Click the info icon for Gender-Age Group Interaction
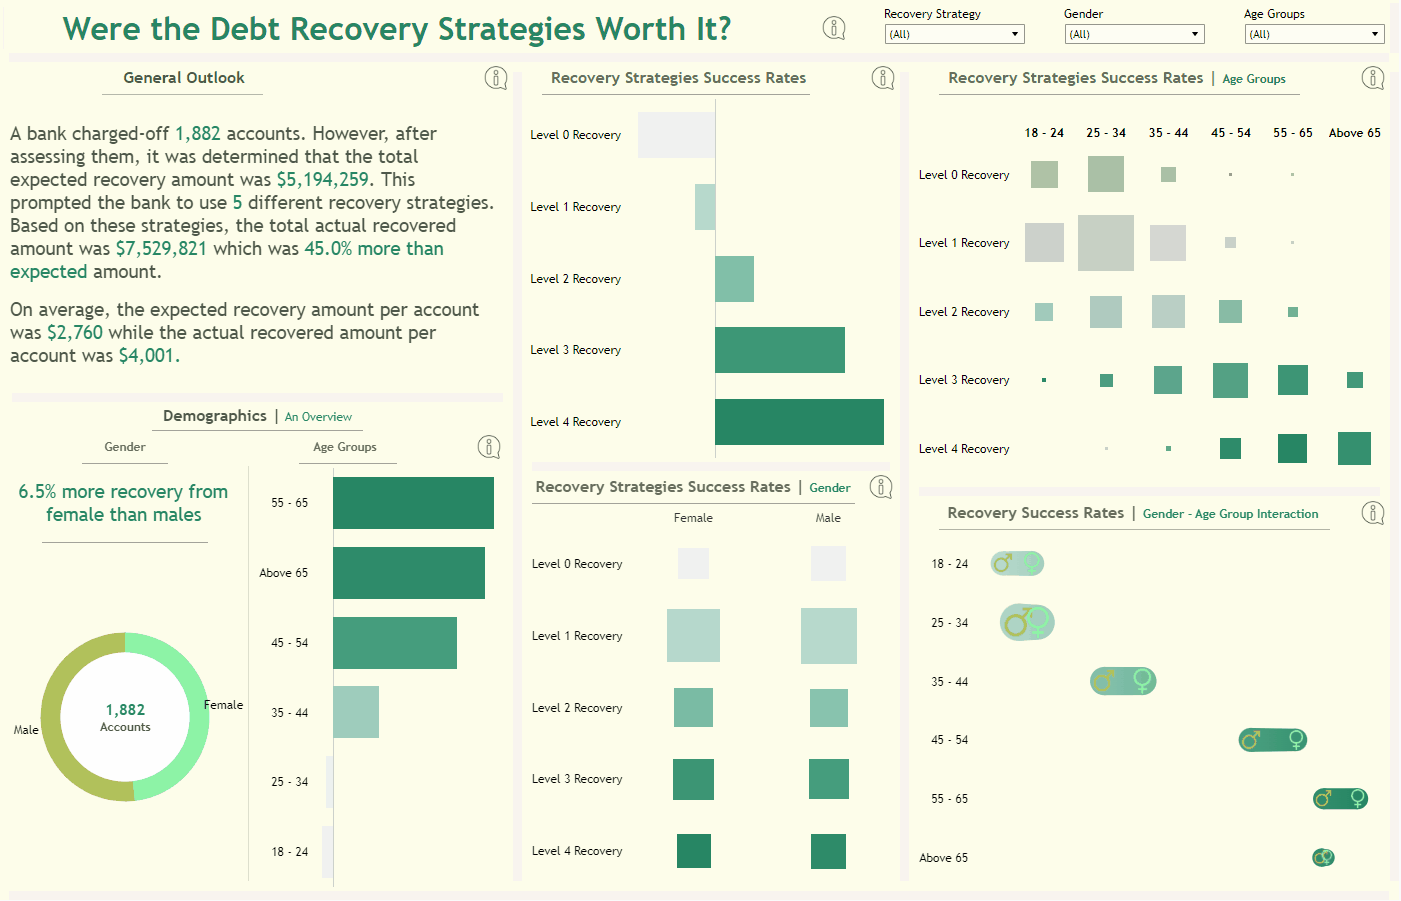 [x=1373, y=512]
